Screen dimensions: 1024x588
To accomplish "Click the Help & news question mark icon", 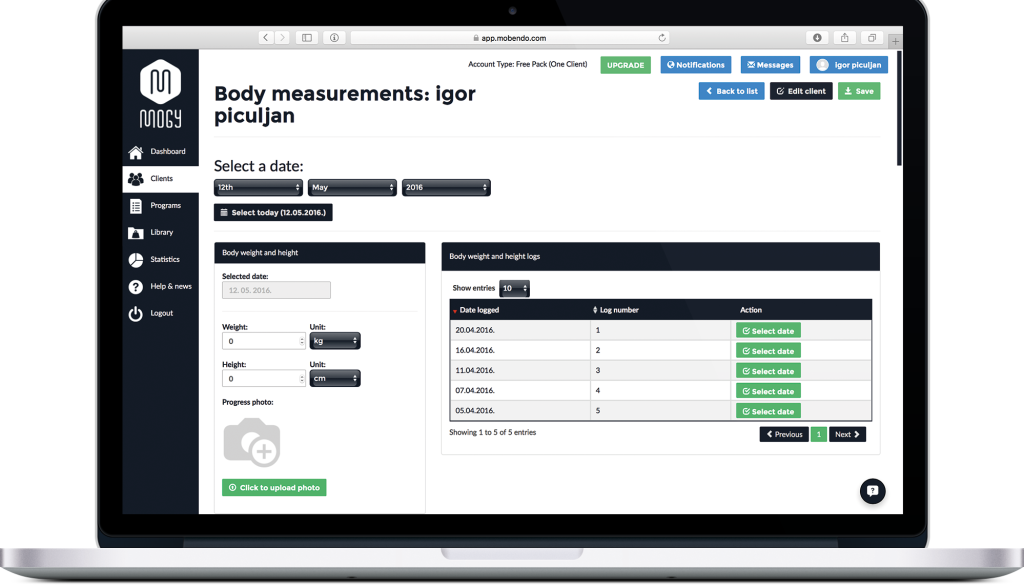I will 135,287.
